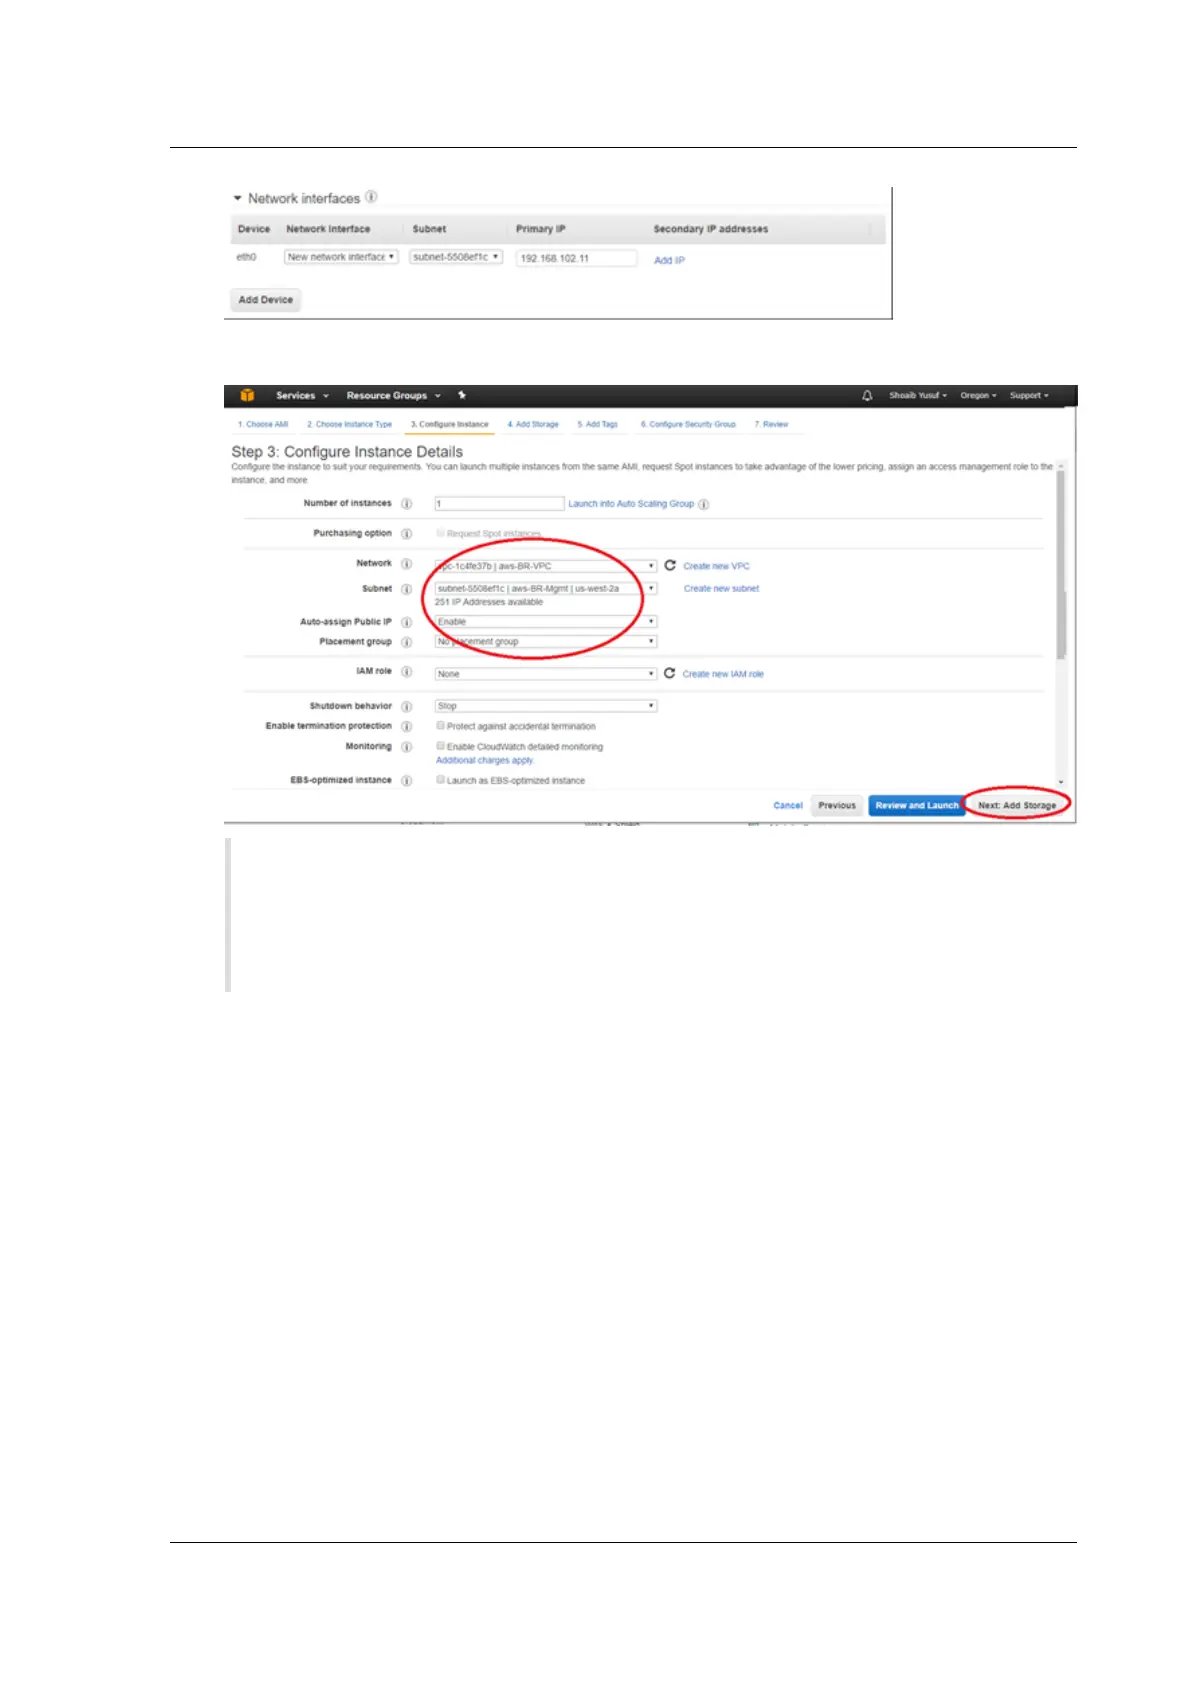Select step 3 Configure Instance tab
1191x1684 pixels.
coord(450,424)
